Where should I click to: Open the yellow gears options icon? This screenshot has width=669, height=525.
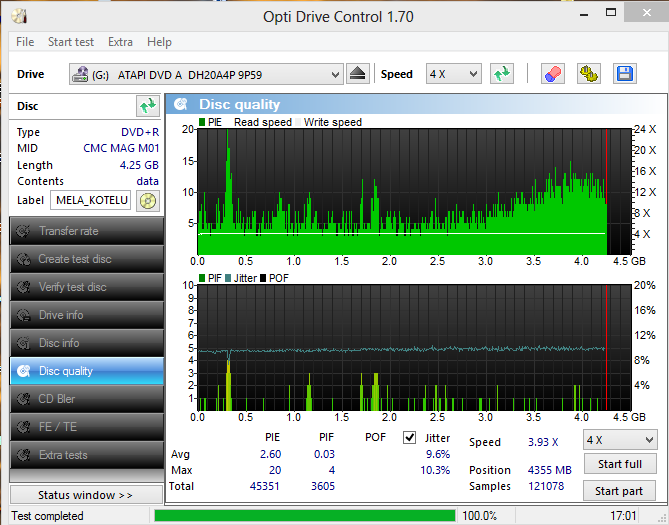pyautogui.click(x=589, y=74)
